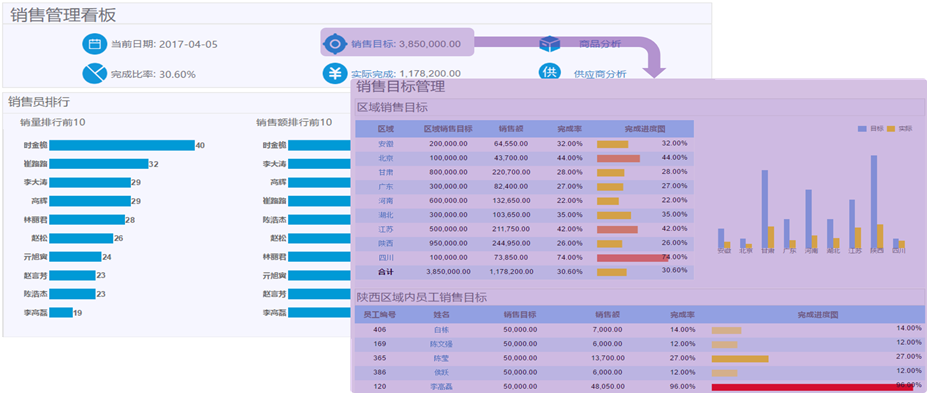Click the 合计 total row label

coord(386,272)
